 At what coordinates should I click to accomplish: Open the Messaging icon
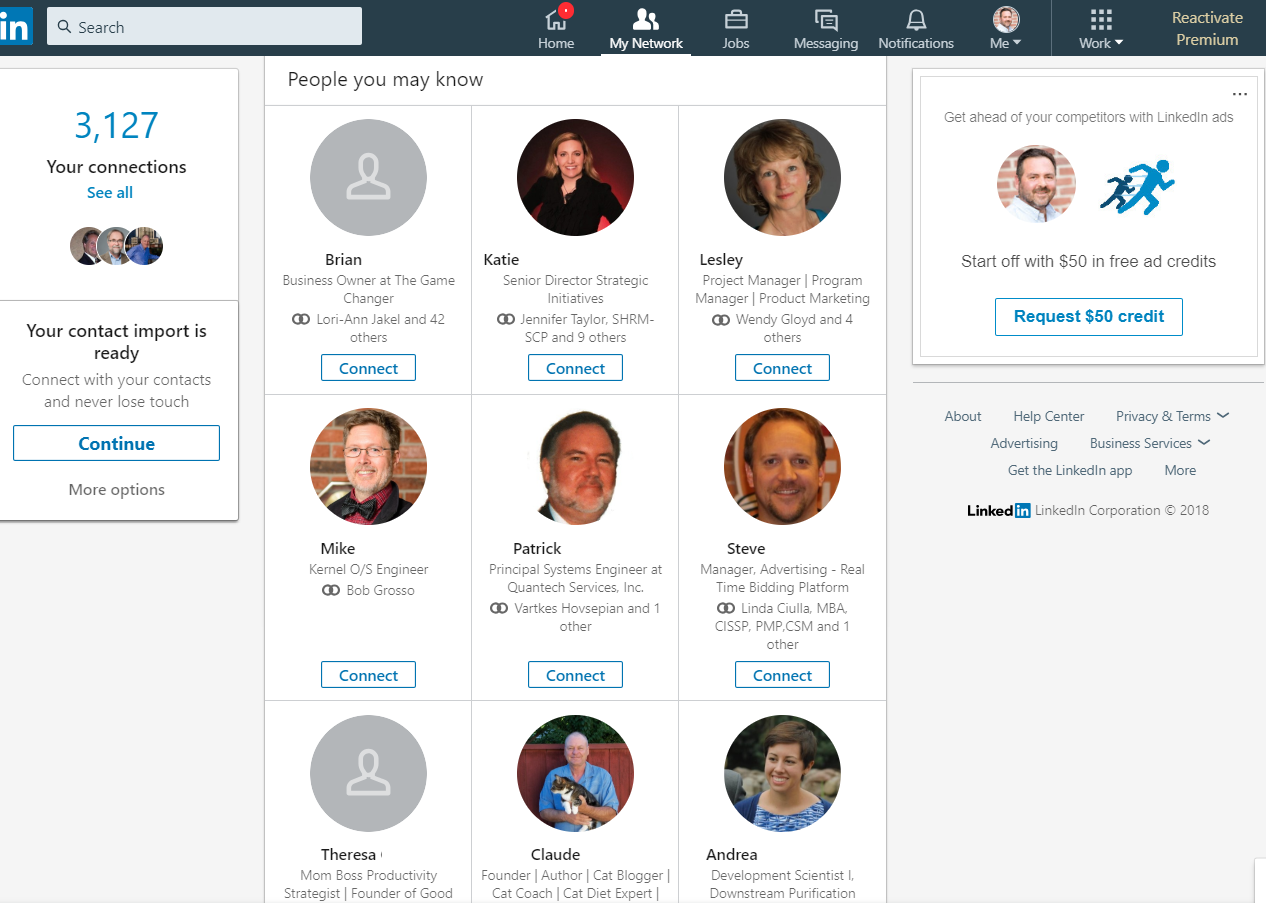pyautogui.click(x=826, y=20)
